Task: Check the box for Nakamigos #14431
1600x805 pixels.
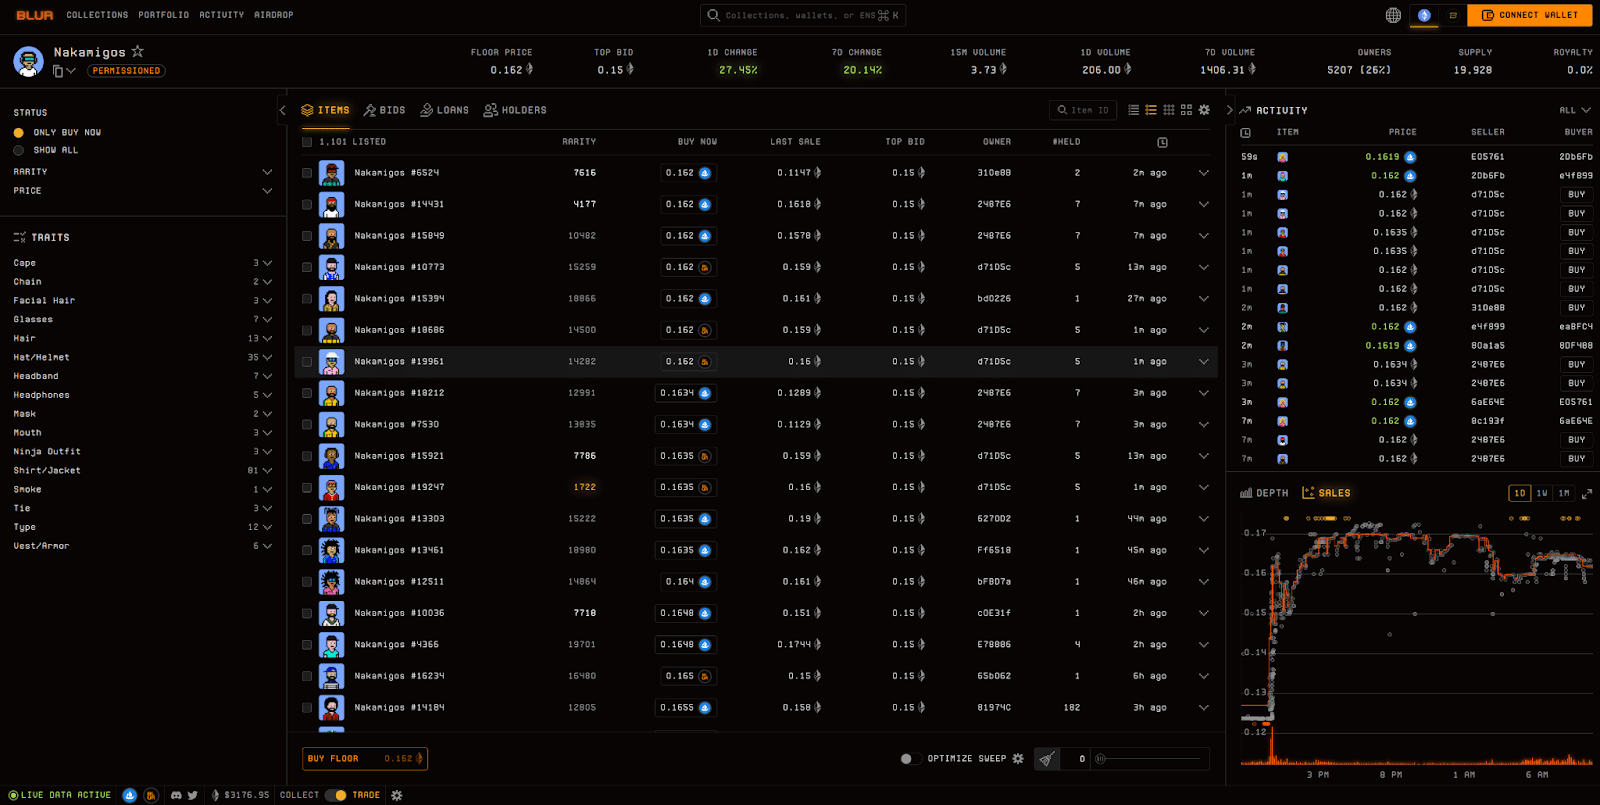Action: pos(307,204)
